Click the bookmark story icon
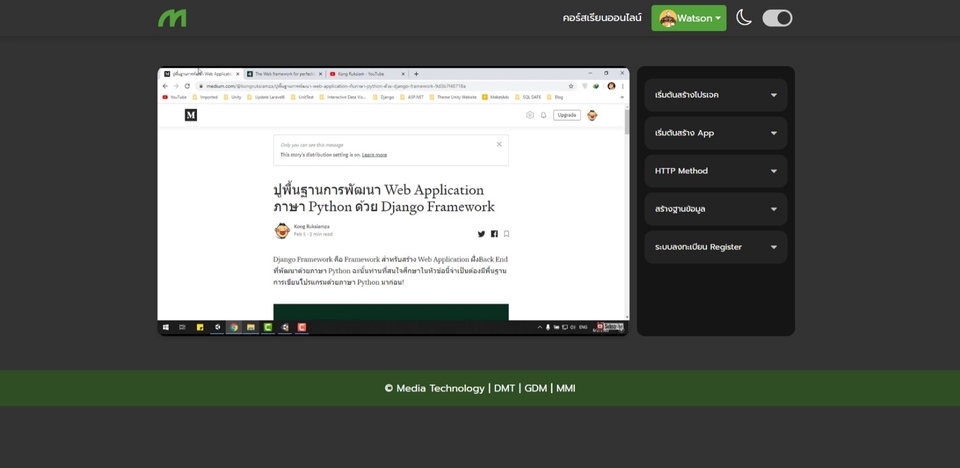This screenshot has height=468, width=960. point(506,234)
